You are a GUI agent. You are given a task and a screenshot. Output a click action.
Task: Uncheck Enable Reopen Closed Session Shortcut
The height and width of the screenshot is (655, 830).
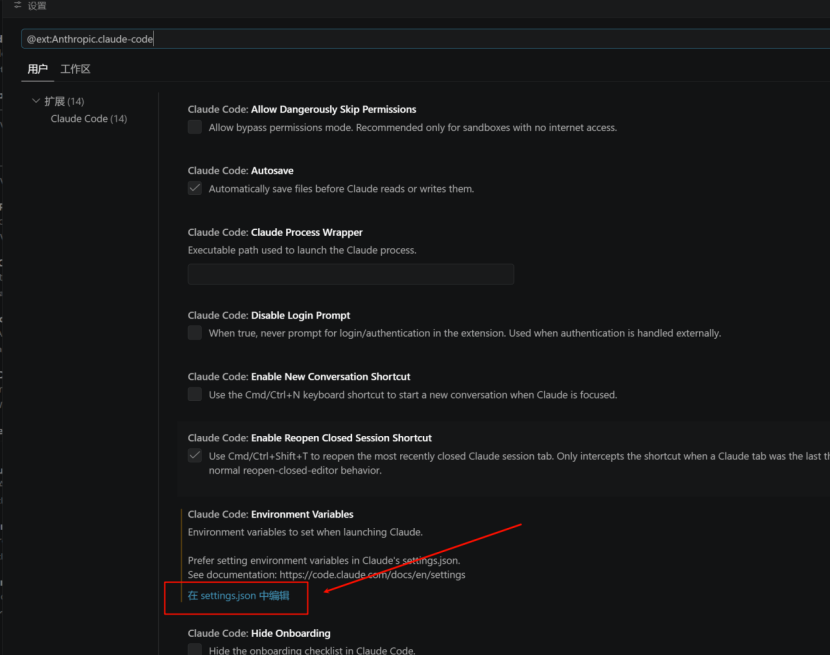point(195,456)
